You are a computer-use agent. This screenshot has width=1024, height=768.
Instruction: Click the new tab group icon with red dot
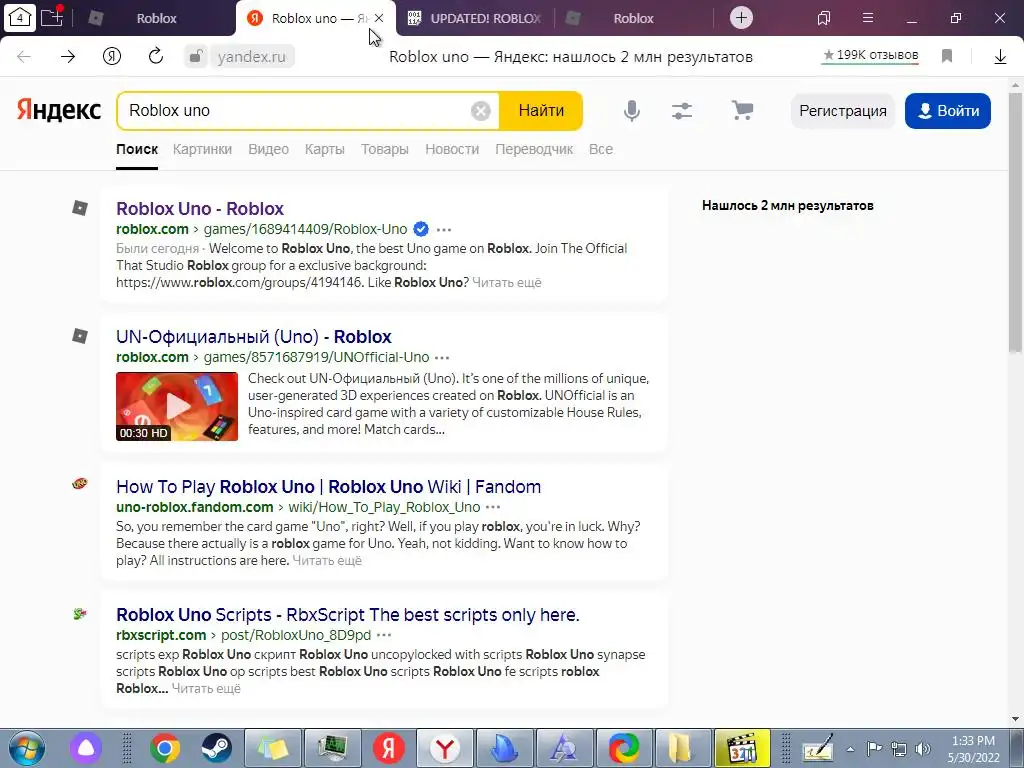(52, 17)
